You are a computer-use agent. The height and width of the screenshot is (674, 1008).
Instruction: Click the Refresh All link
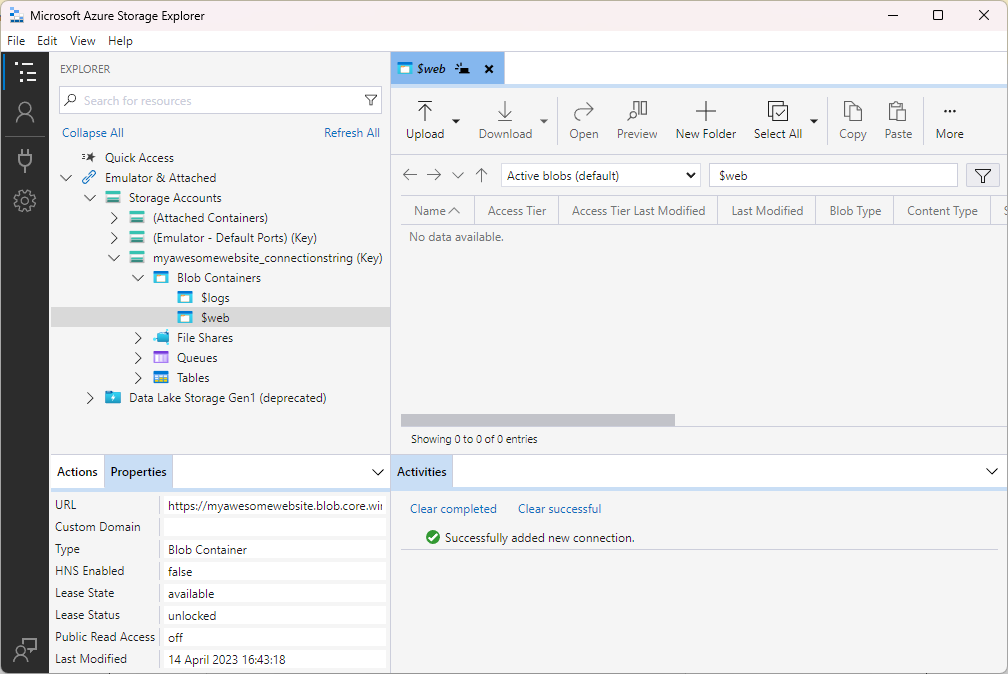coord(352,133)
